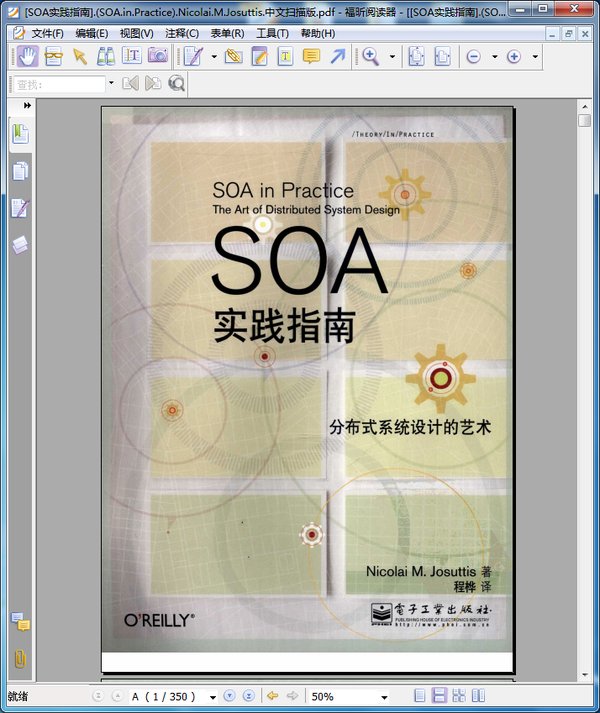Open the page thumbnails panel
Image resolution: width=600 pixels, height=713 pixels.
(x=20, y=171)
